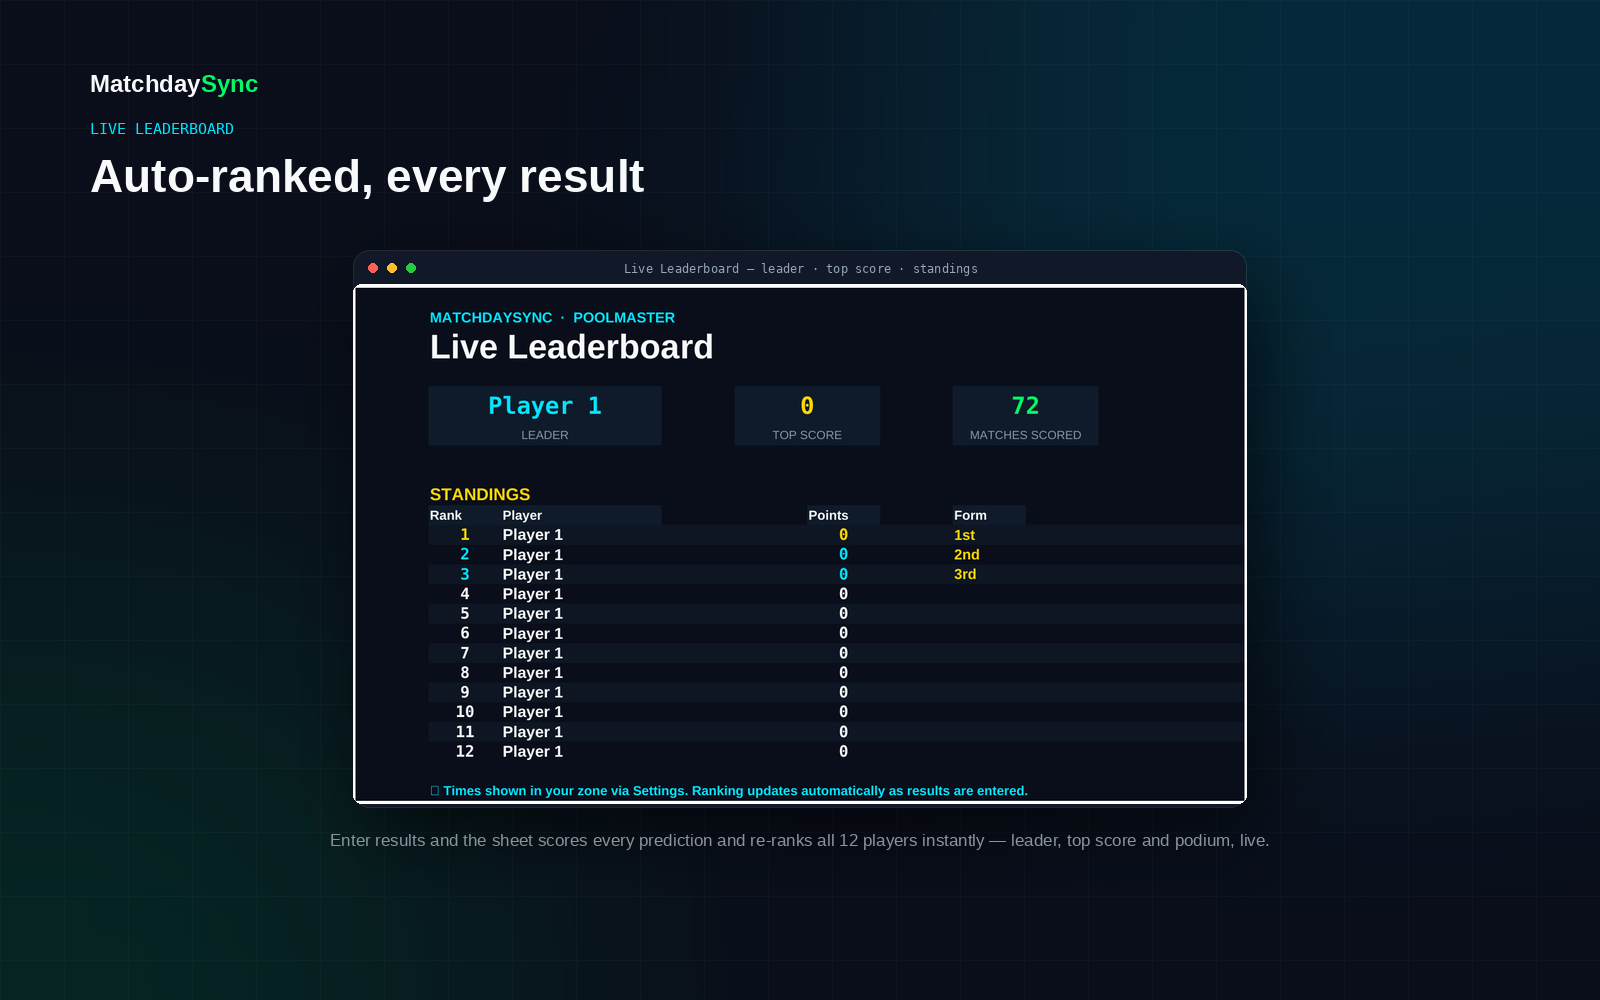This screenshot has width=1600, height=1000.
Task: Click rank number 2 in standings
Action: (465, 554)
